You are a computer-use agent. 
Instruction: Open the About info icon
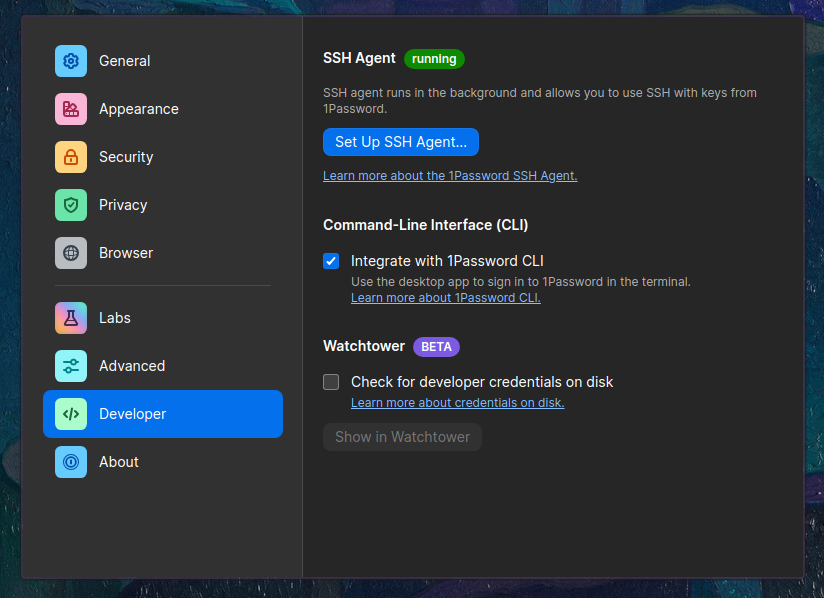(70, 462)
